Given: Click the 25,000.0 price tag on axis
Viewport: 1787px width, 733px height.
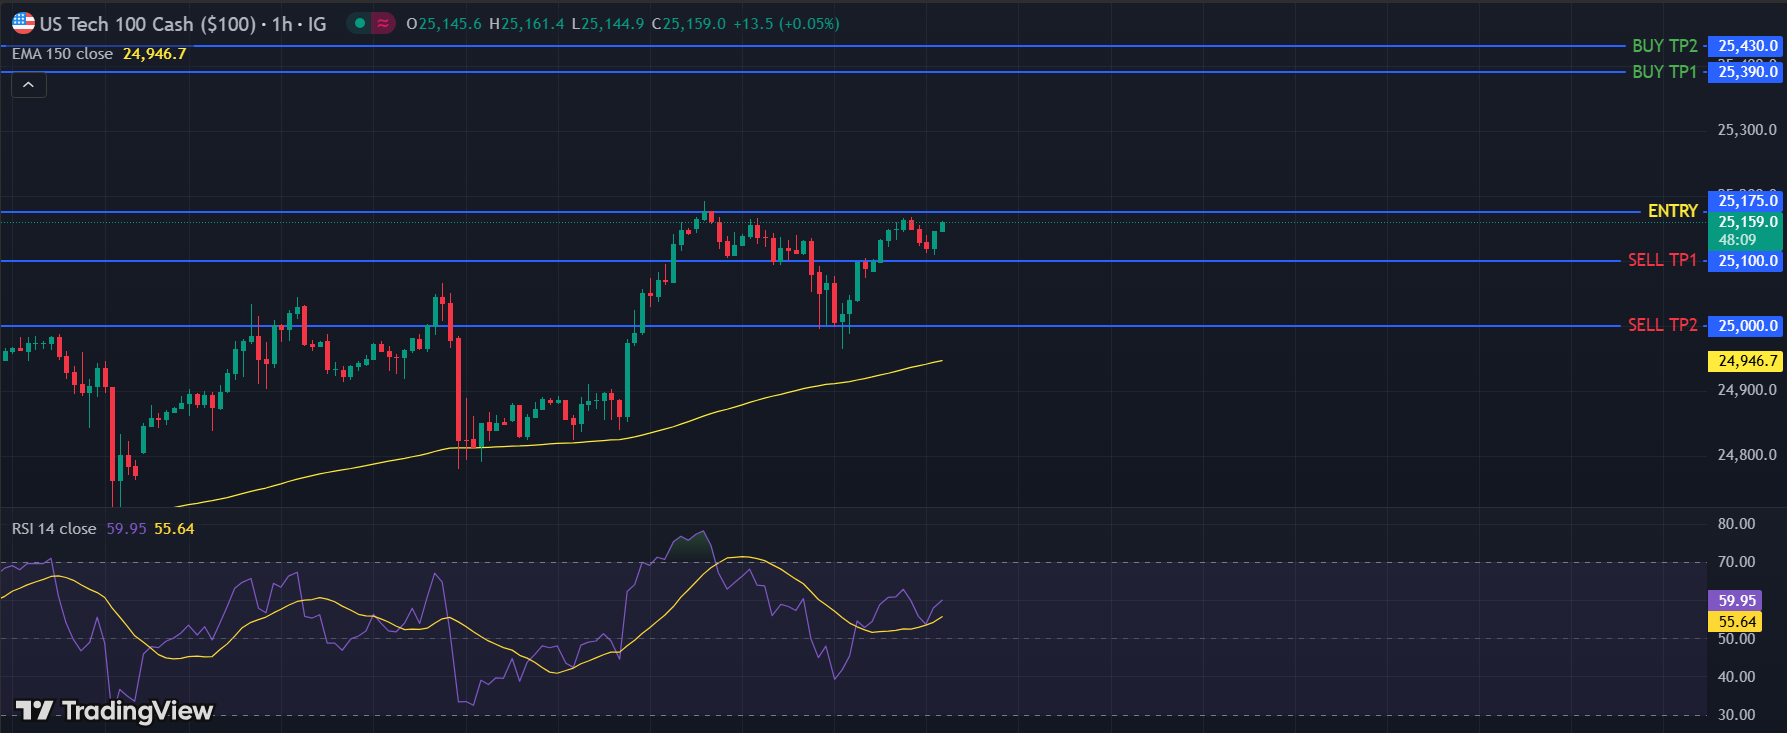Looking at the screenshot, I should [x=1747, y=326].
